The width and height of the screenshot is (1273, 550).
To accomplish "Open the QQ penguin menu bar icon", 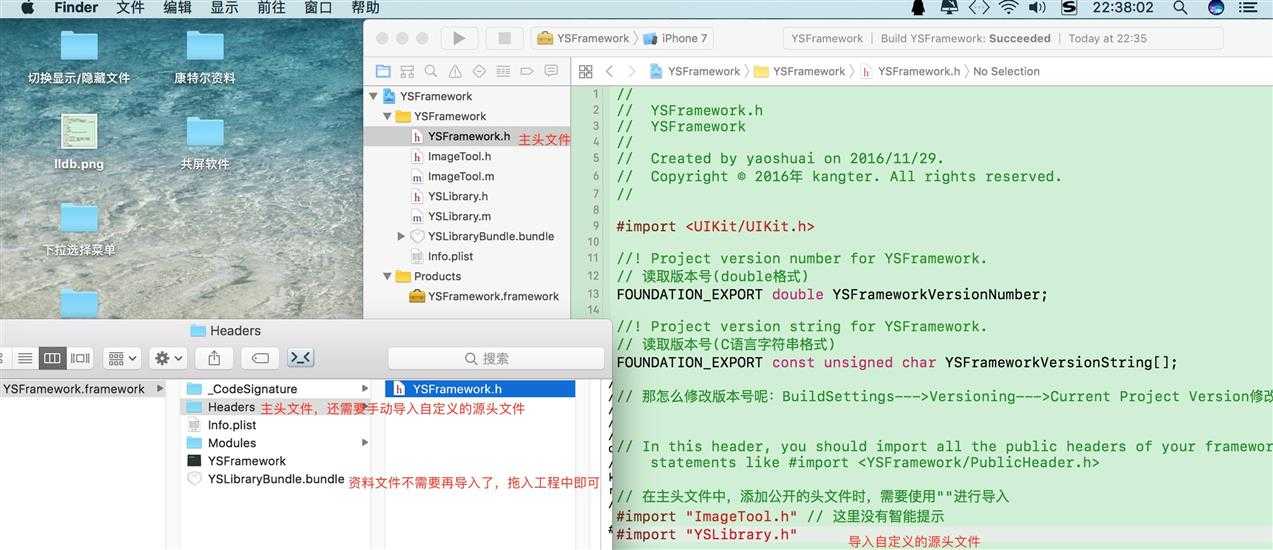I will (x=918, y=8).
